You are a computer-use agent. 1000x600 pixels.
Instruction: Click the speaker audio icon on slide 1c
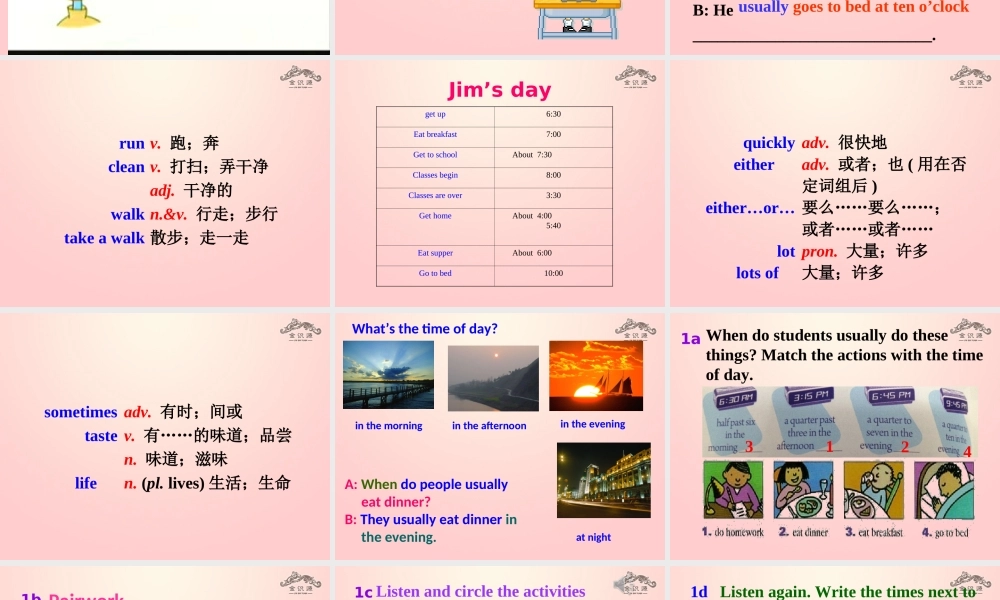click(621, 584)
